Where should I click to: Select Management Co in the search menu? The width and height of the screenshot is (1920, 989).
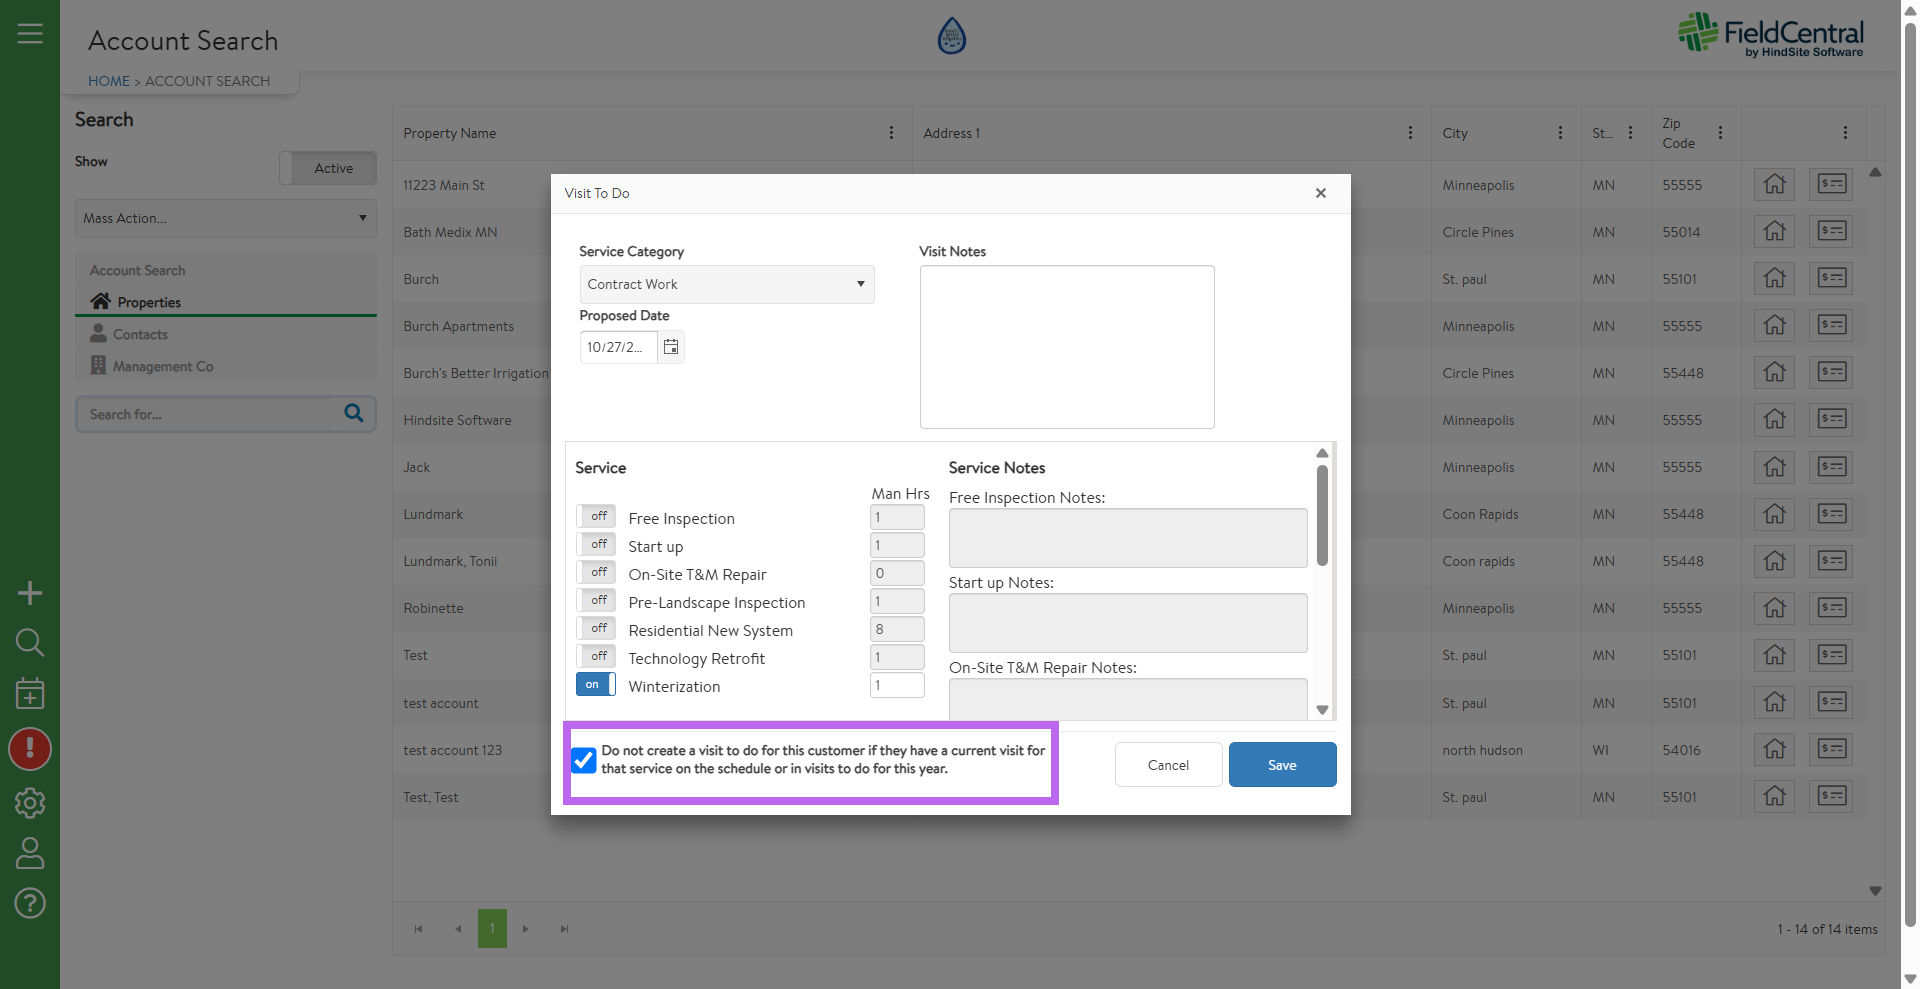[162, 367]
